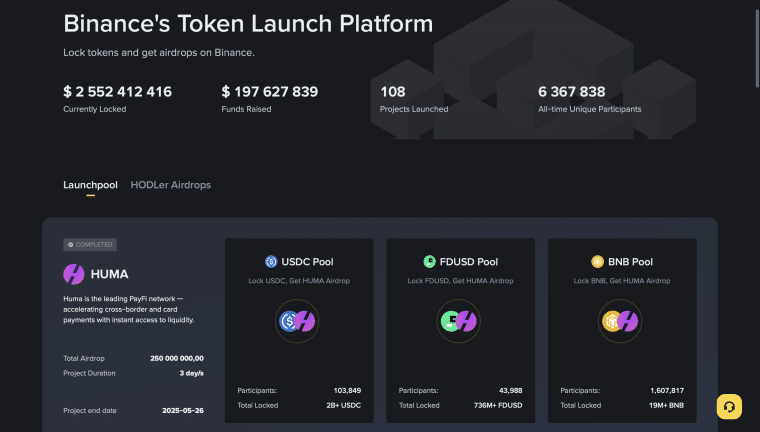The width and height of the screenshot is (760, 432).
Task: Switch to the HODLer Airdrops tab
Action: [x=171, y=185]
